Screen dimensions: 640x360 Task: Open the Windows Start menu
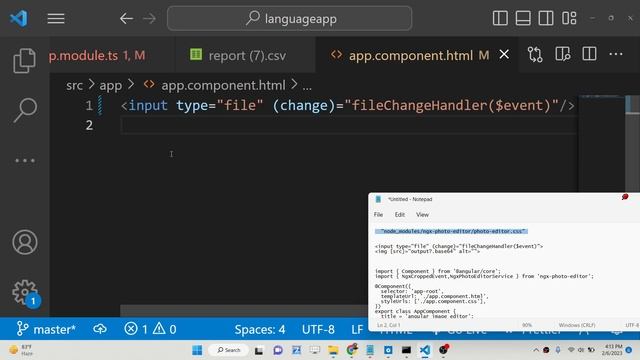197,350
